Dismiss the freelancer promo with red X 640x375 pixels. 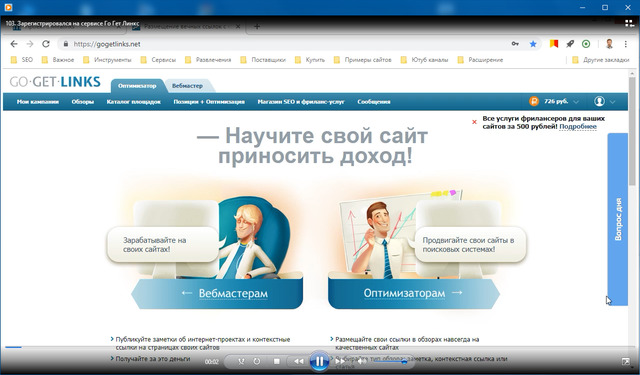click(474, 122)
